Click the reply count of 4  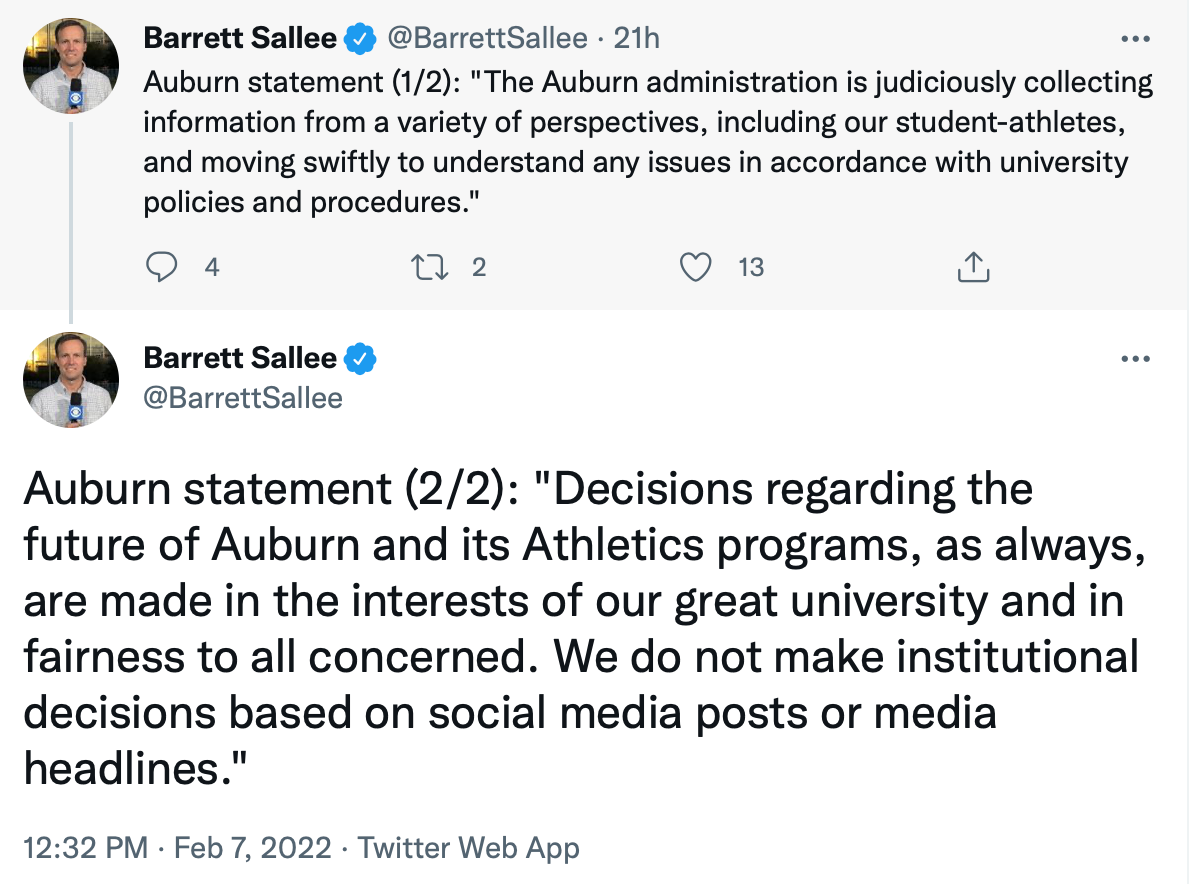click(211, 267)
